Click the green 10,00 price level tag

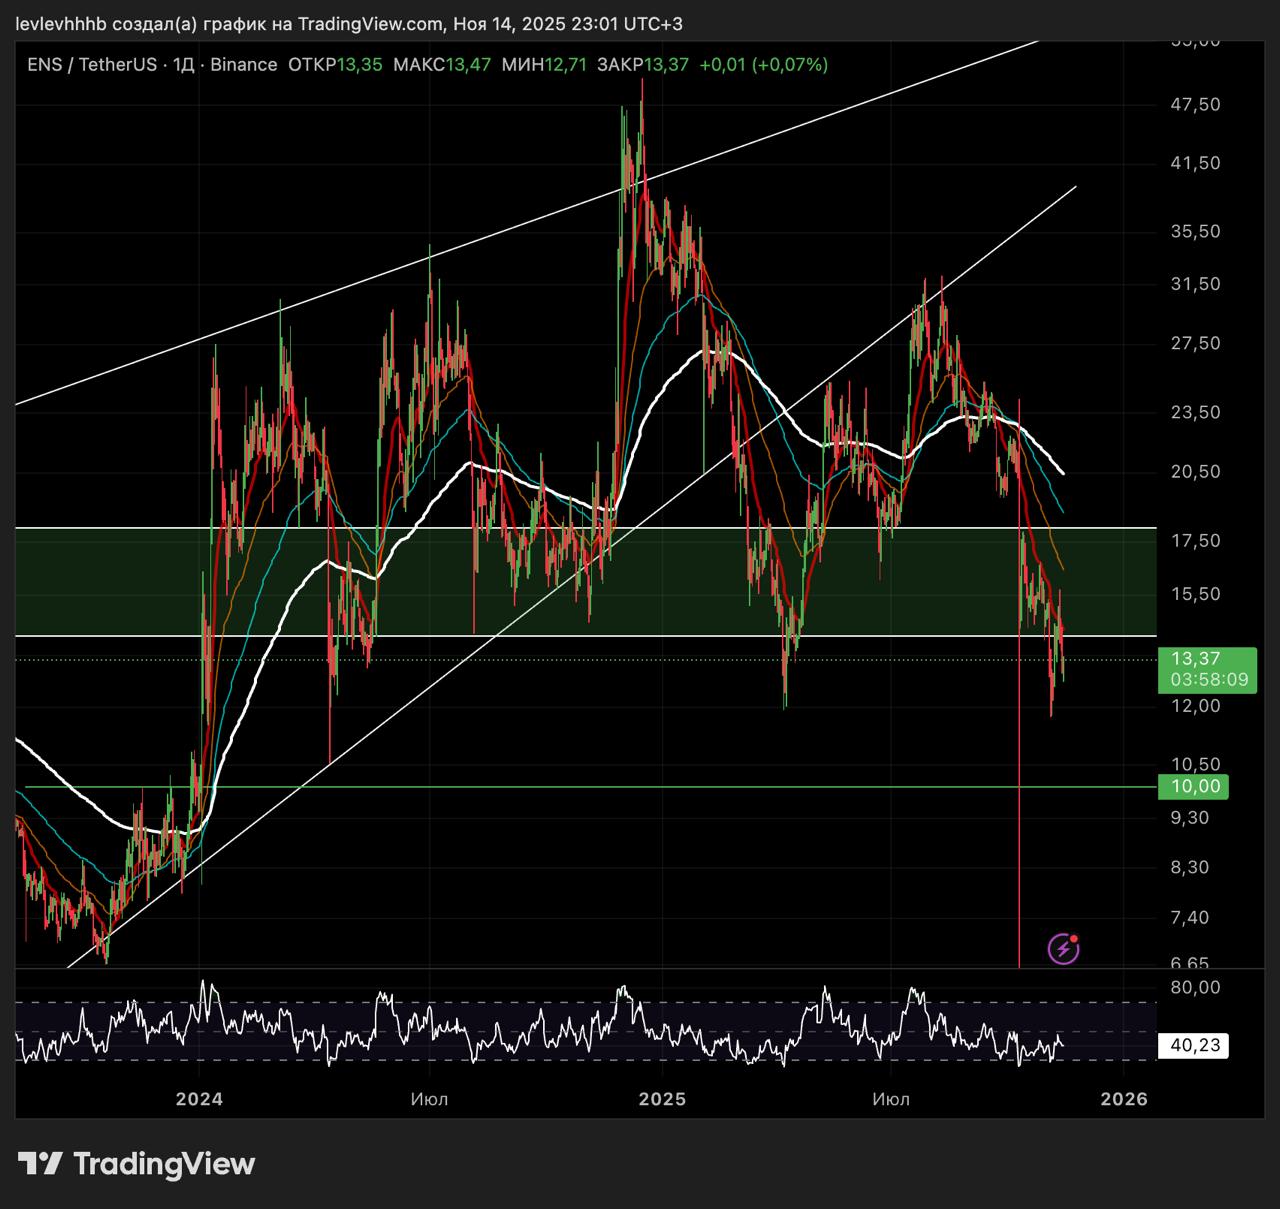1194,787
